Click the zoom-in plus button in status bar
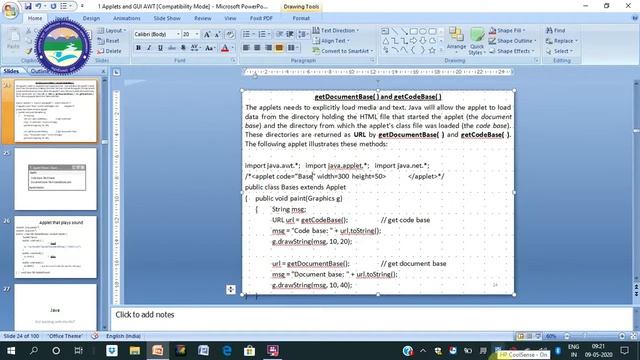640x360 pixels. click(x=622, y=336)
